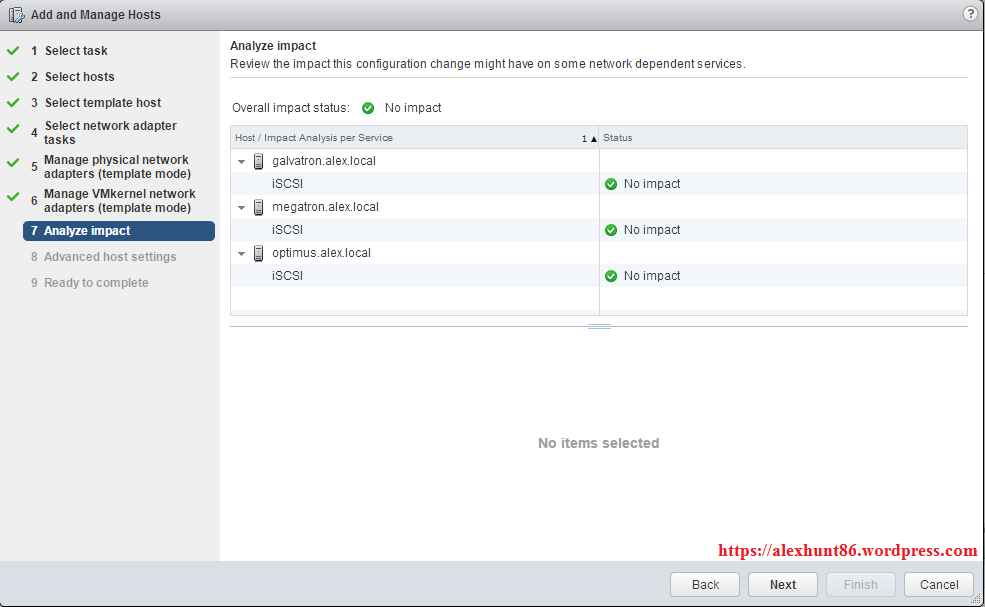
Task: Click the panel splitter handle below the table
Action: pos(599,326)
